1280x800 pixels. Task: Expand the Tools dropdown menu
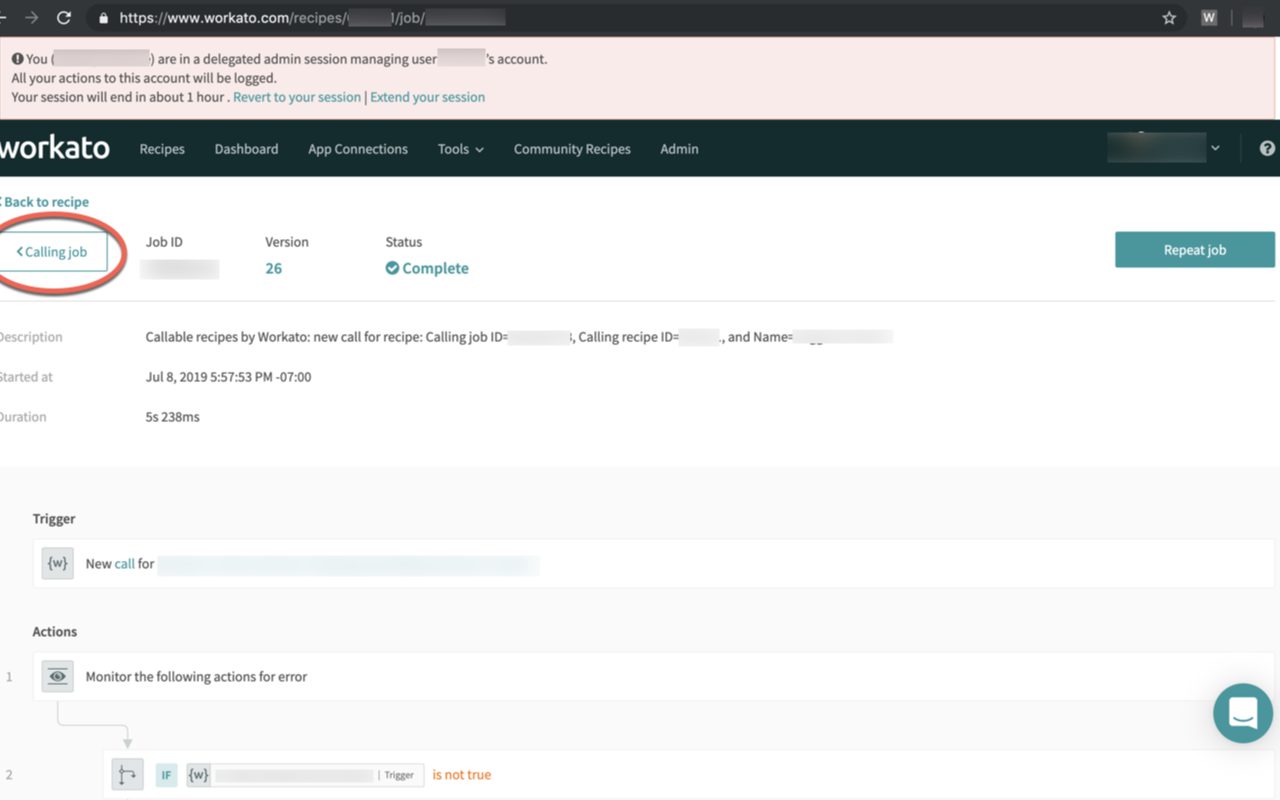pos(460,149)
